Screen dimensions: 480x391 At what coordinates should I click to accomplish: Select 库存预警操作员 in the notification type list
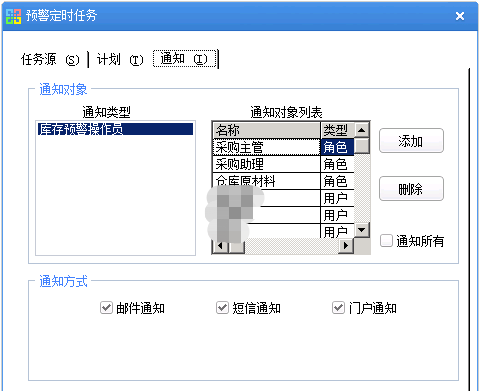pyautogui.click(x=115, y=129)
